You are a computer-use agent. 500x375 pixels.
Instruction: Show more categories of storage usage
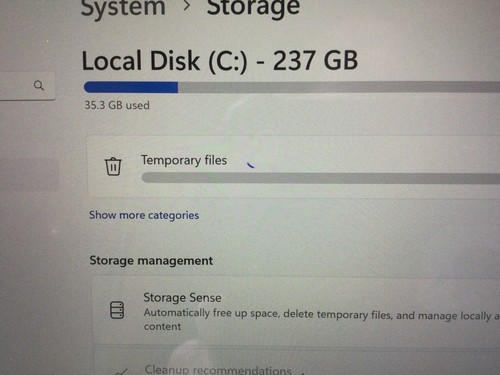pos(144,215)
